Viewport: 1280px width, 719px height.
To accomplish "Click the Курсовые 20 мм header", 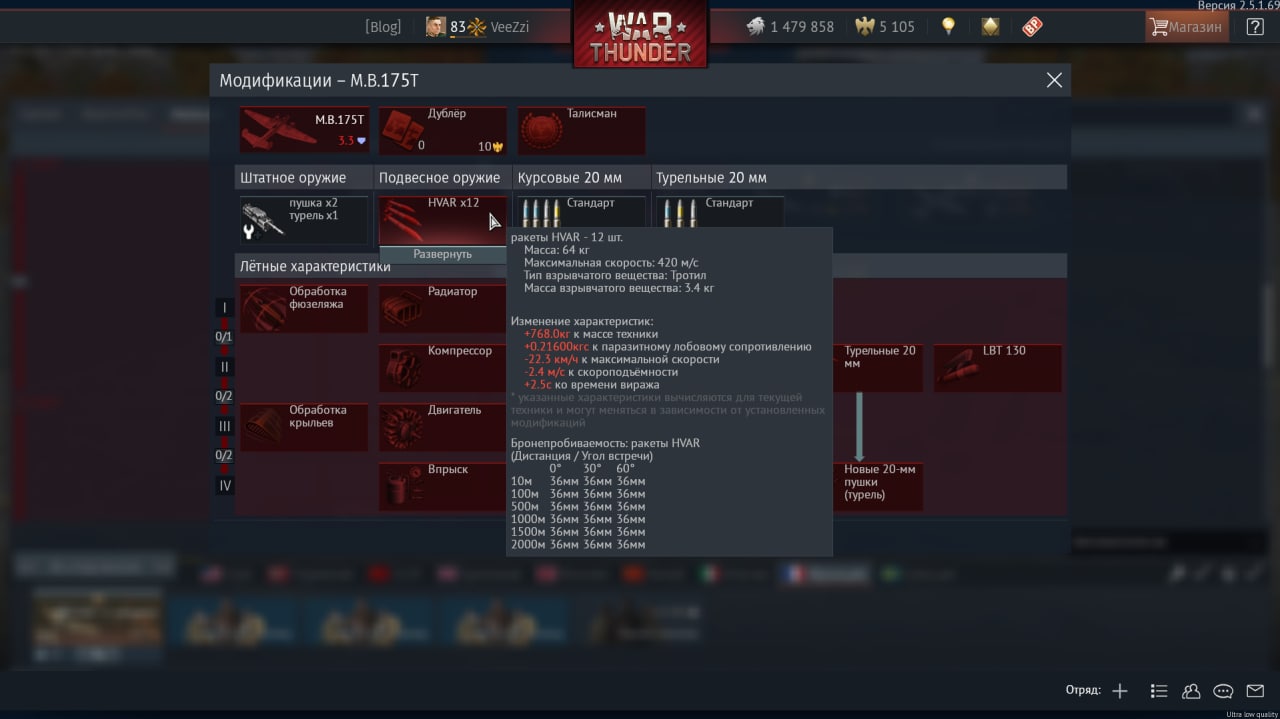I will point(581,178).
